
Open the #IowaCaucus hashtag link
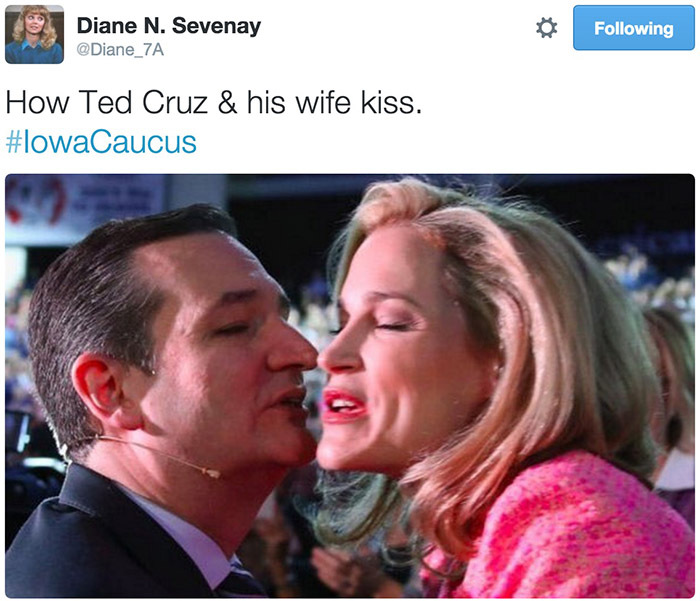(x=101, y=142)
